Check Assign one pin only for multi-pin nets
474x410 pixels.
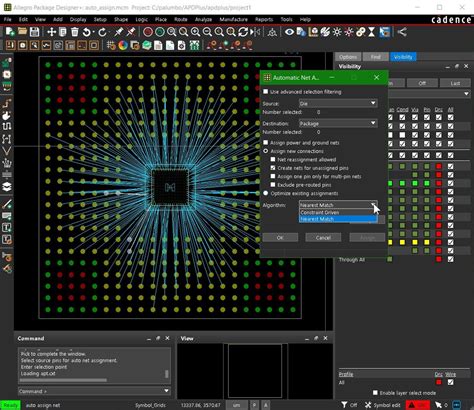(273, 176)
